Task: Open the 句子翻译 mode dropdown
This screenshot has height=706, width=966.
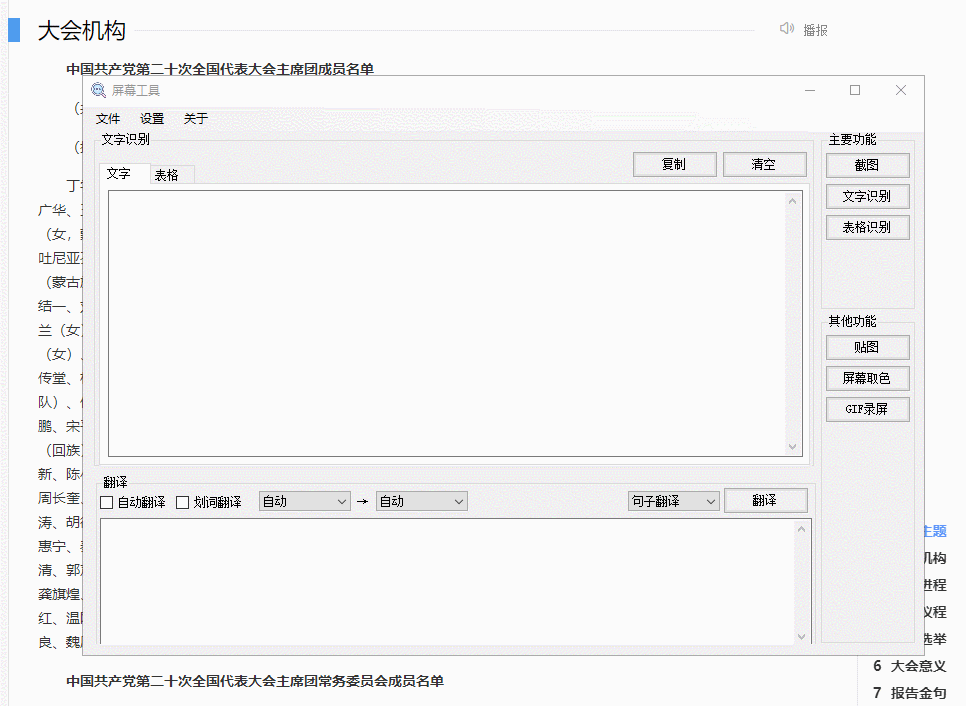Action: tap(673, 501)
